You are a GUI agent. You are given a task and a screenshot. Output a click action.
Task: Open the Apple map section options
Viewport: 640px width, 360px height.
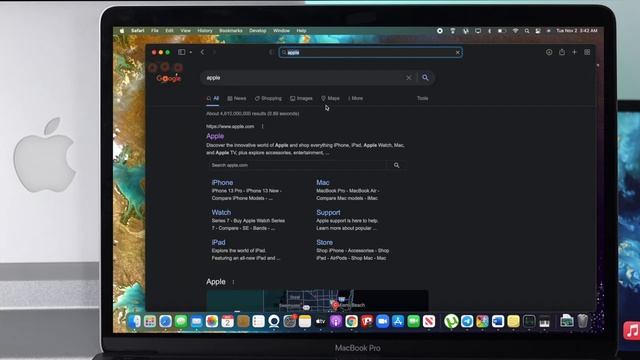click(233, 282)
